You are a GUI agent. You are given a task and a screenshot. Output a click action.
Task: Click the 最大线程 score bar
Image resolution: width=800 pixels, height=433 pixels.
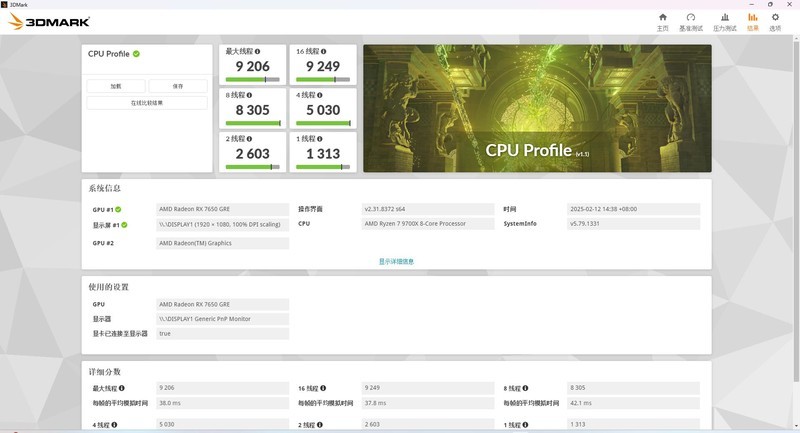[253, 80]
